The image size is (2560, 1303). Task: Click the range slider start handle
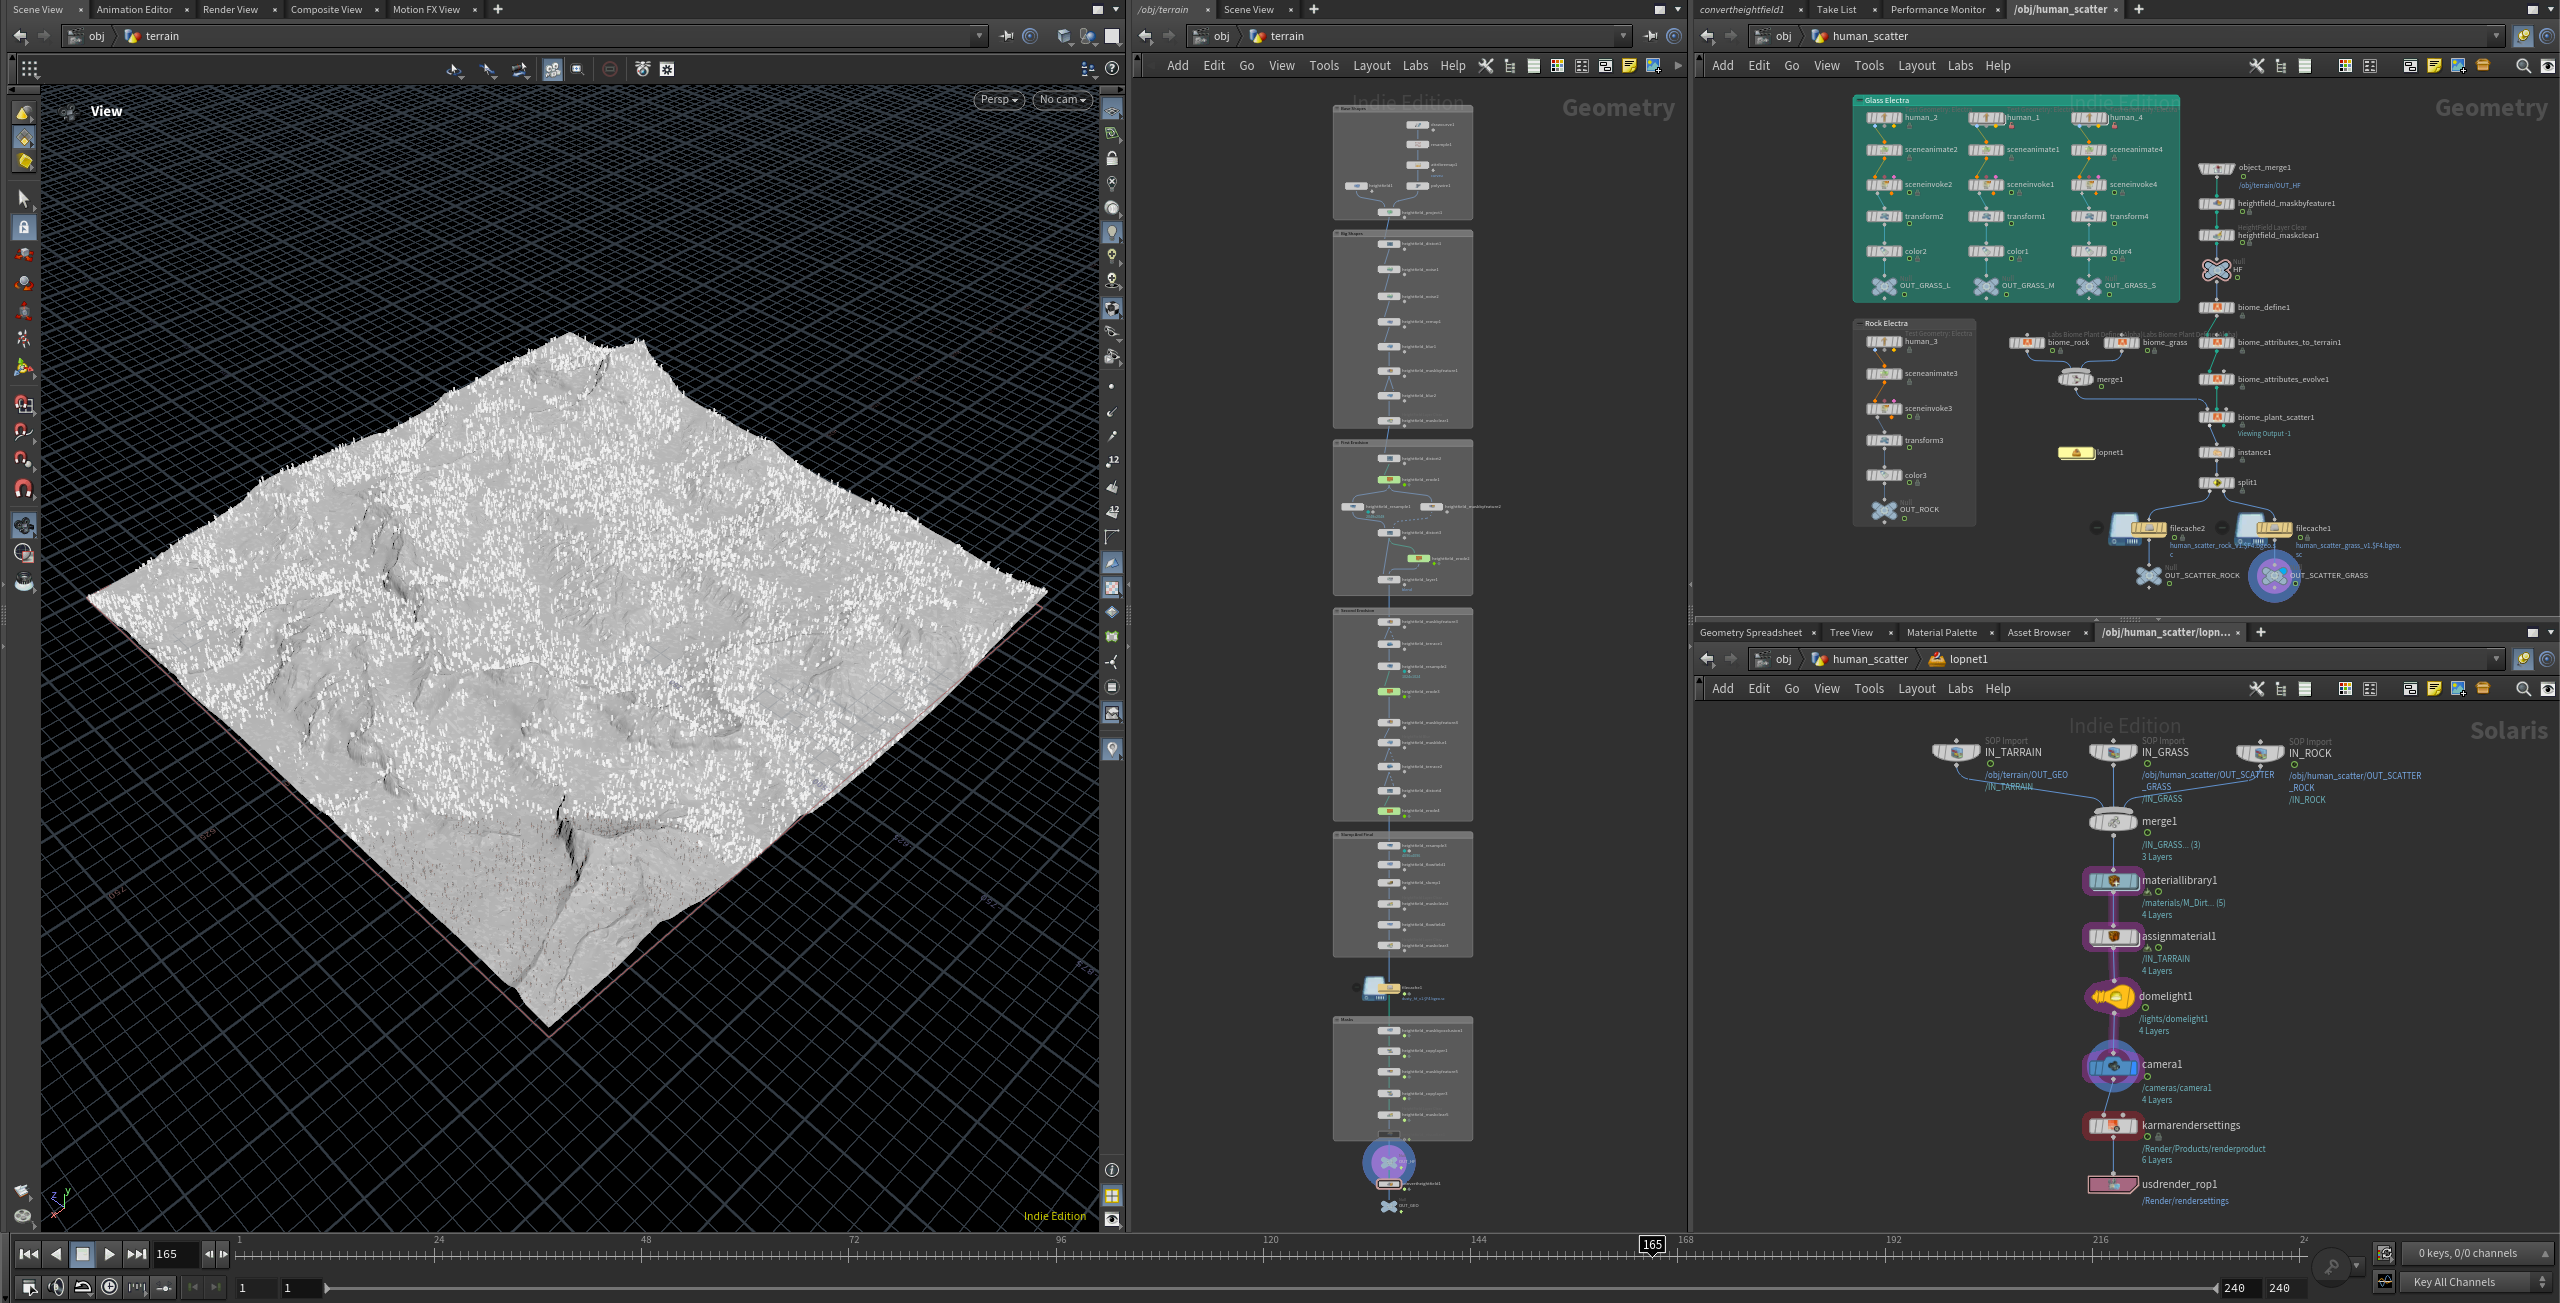(x=327, y=1288)
